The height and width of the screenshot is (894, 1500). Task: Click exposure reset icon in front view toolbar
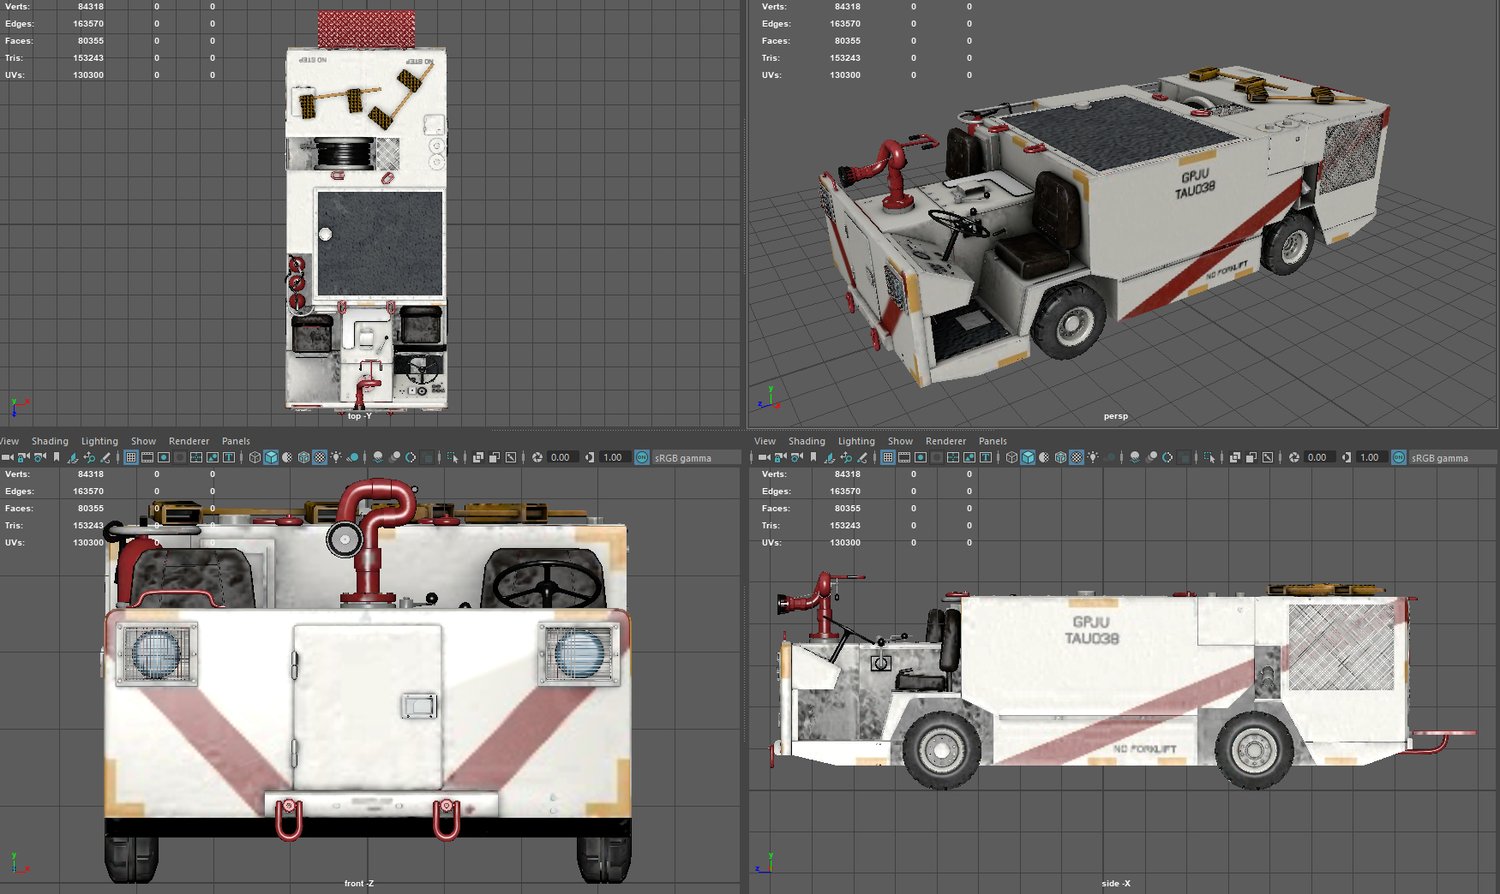point(537,457)
